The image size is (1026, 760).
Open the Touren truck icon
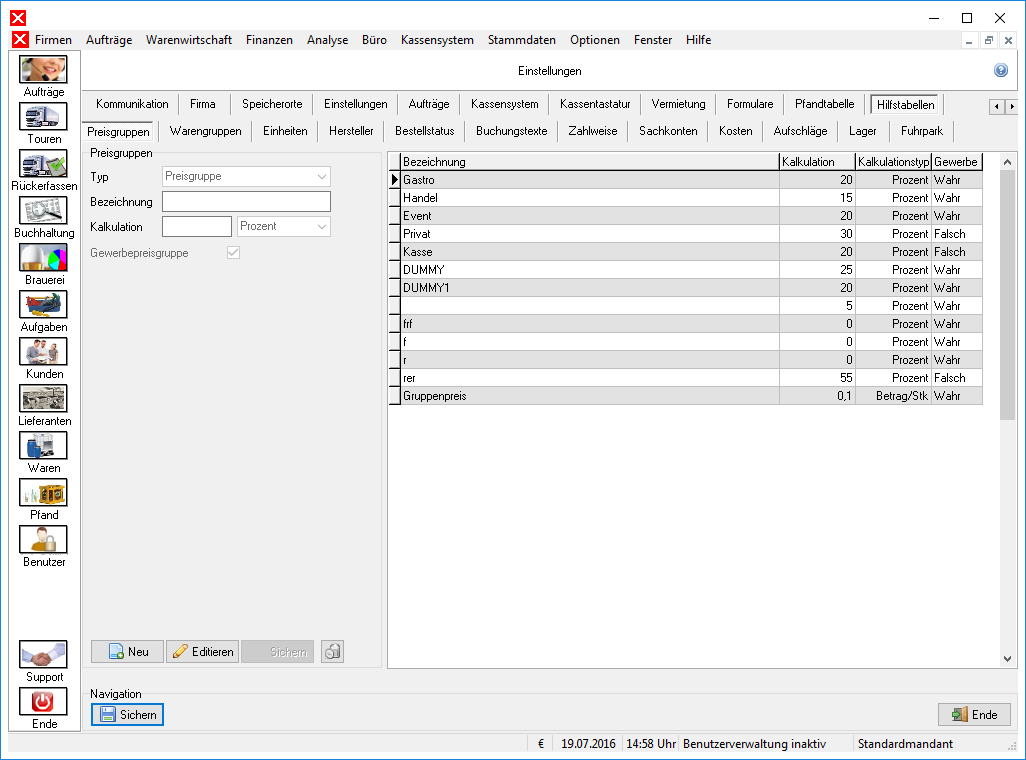coord(43,117)
